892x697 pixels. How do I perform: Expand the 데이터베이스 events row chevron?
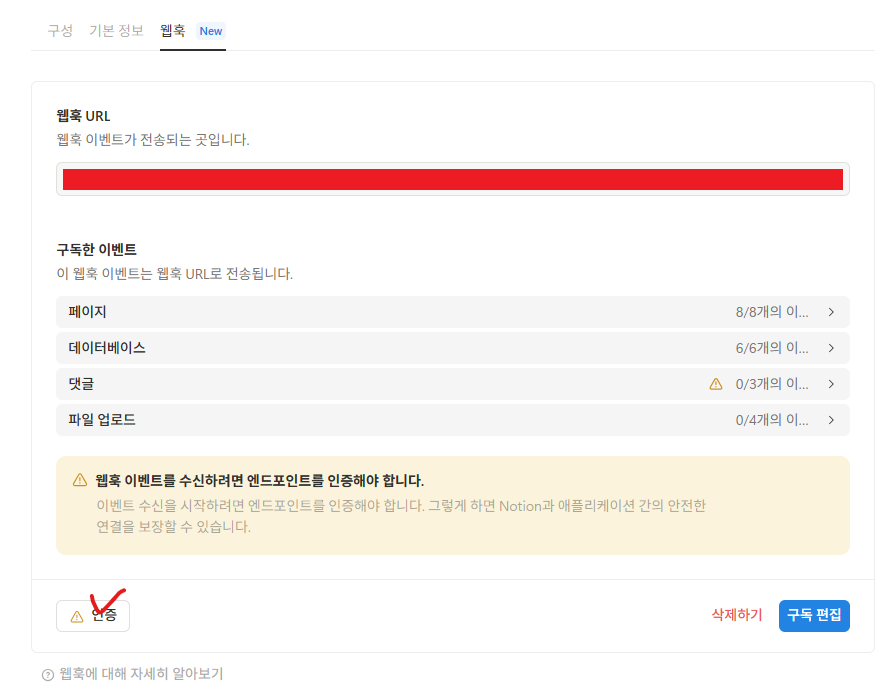coord(831,348)
